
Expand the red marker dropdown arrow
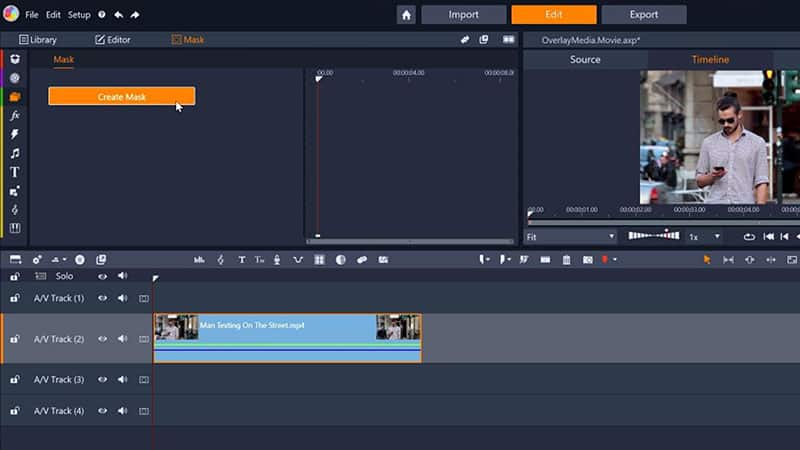pyautogui.click(x=614, y=260)
